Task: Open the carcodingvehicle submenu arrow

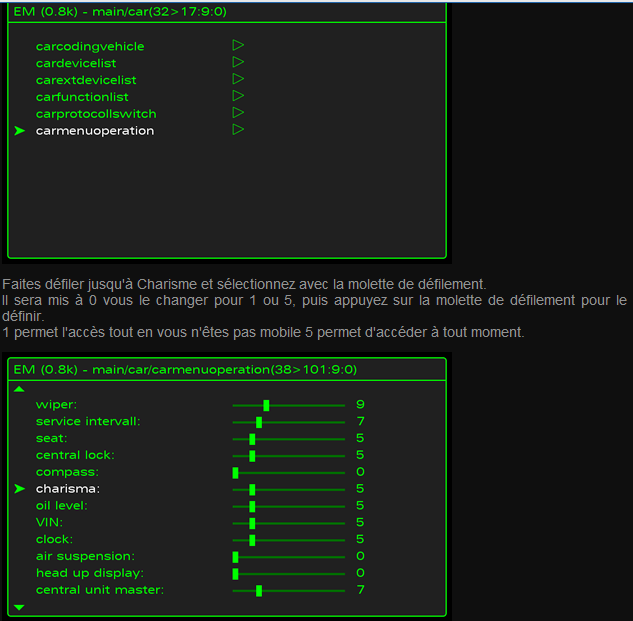Action: coord(238,45)
